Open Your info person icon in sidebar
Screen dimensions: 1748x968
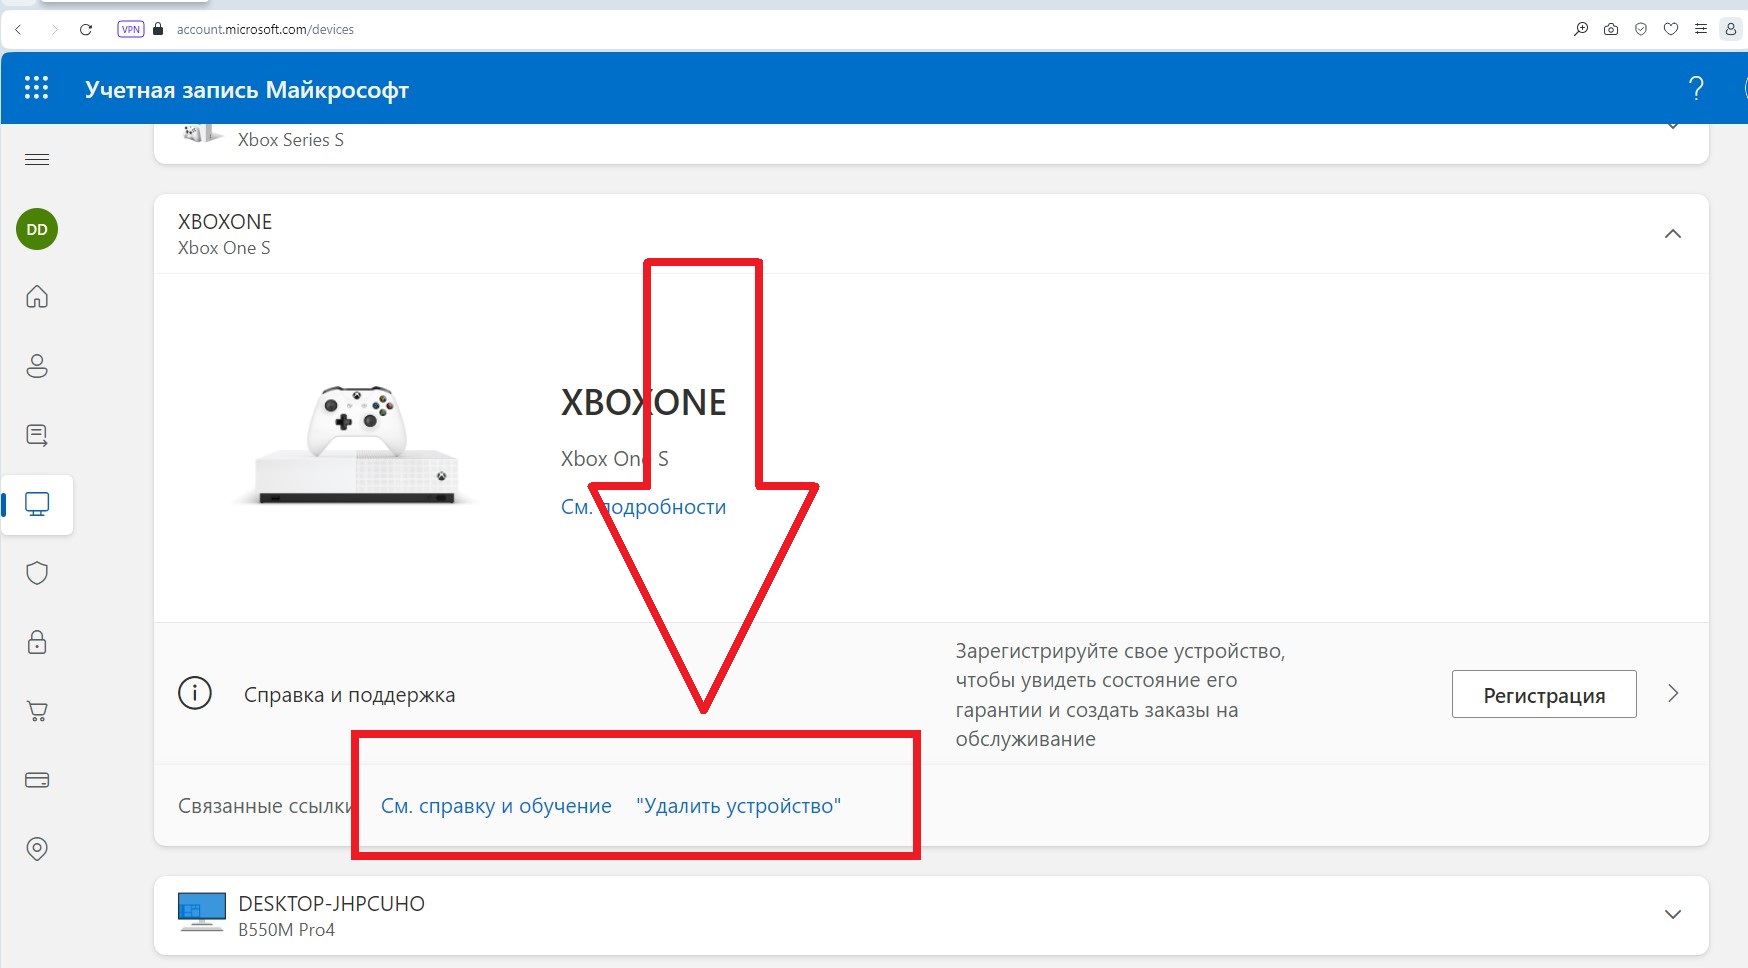point(37,366)
